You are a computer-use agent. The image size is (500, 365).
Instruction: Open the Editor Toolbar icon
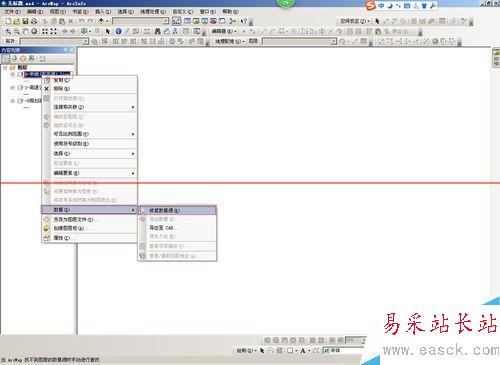pos(177,21)
